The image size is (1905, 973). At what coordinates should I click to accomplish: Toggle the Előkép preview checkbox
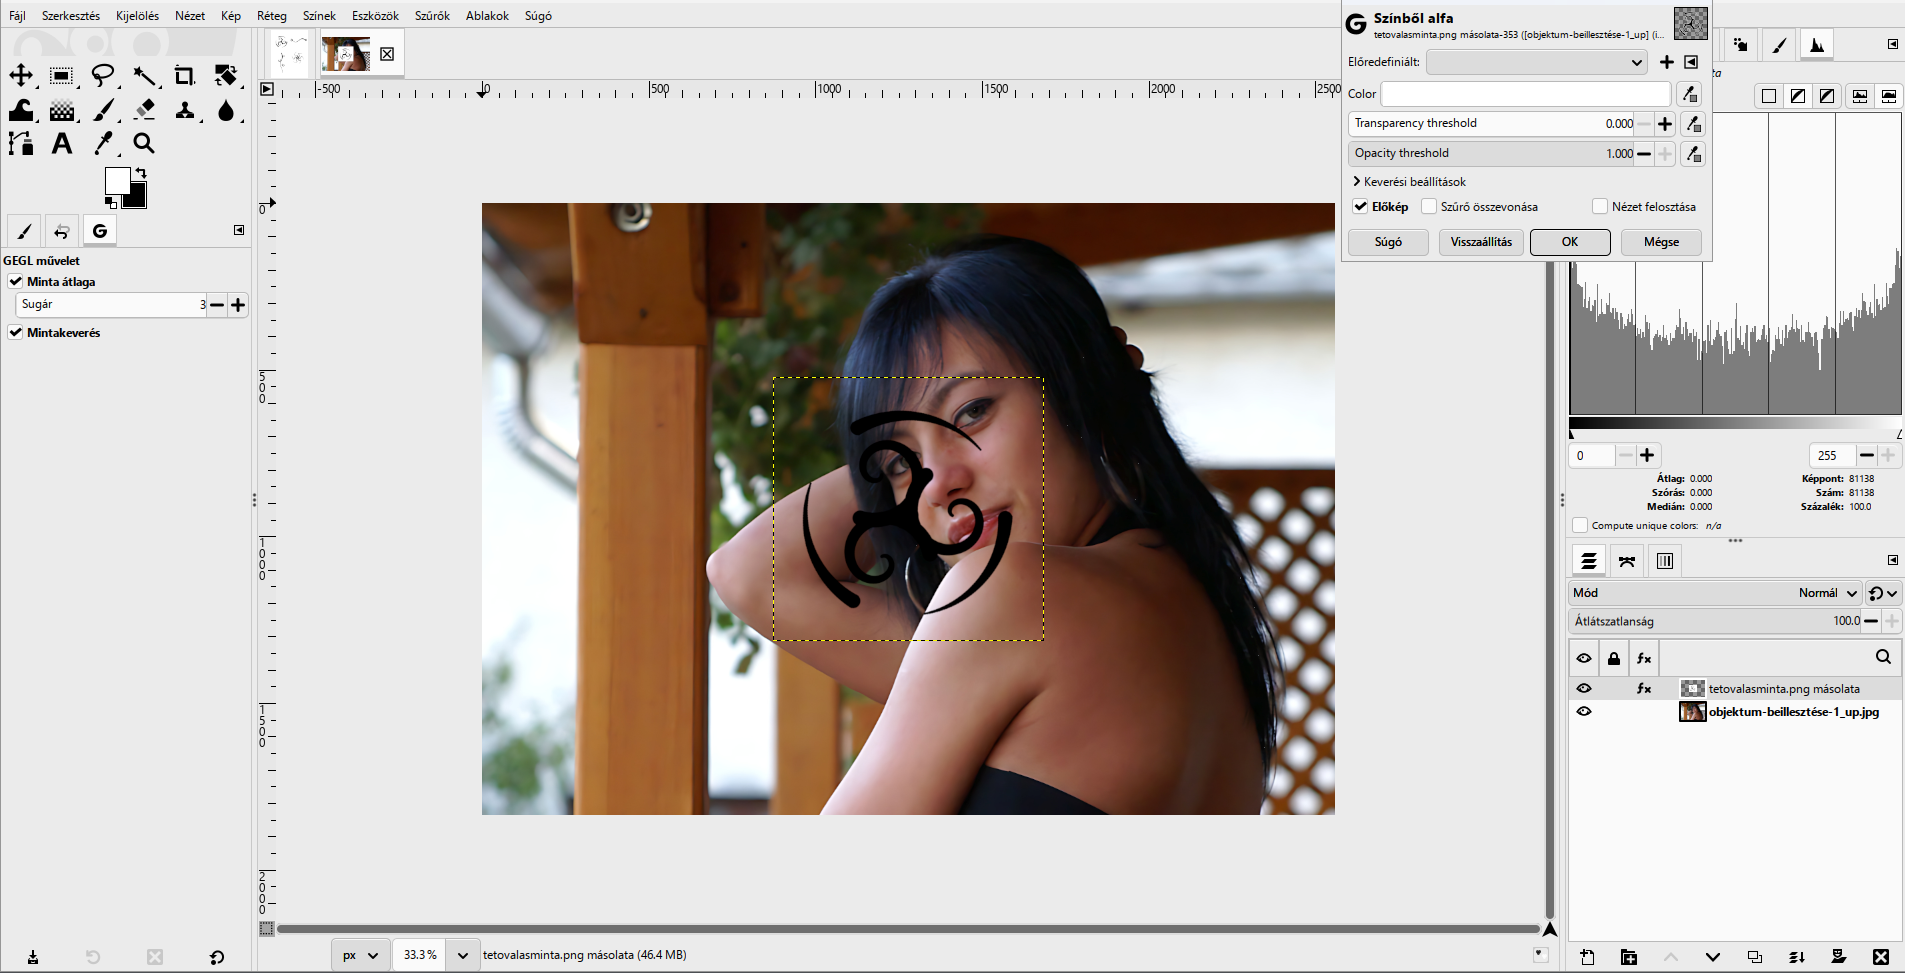[1361, 207]
